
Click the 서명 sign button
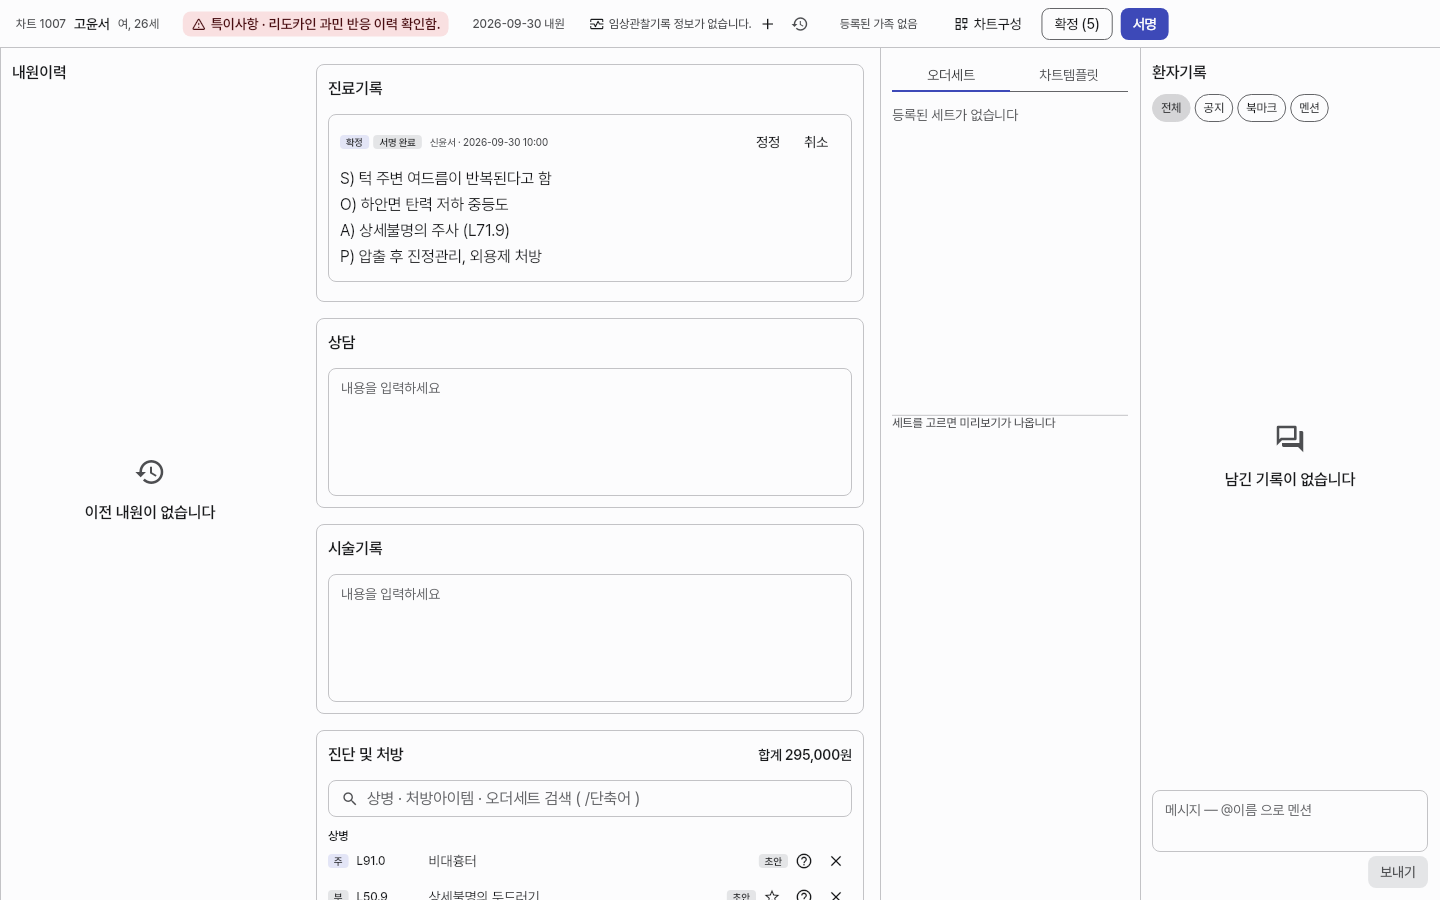point(1145,24)
